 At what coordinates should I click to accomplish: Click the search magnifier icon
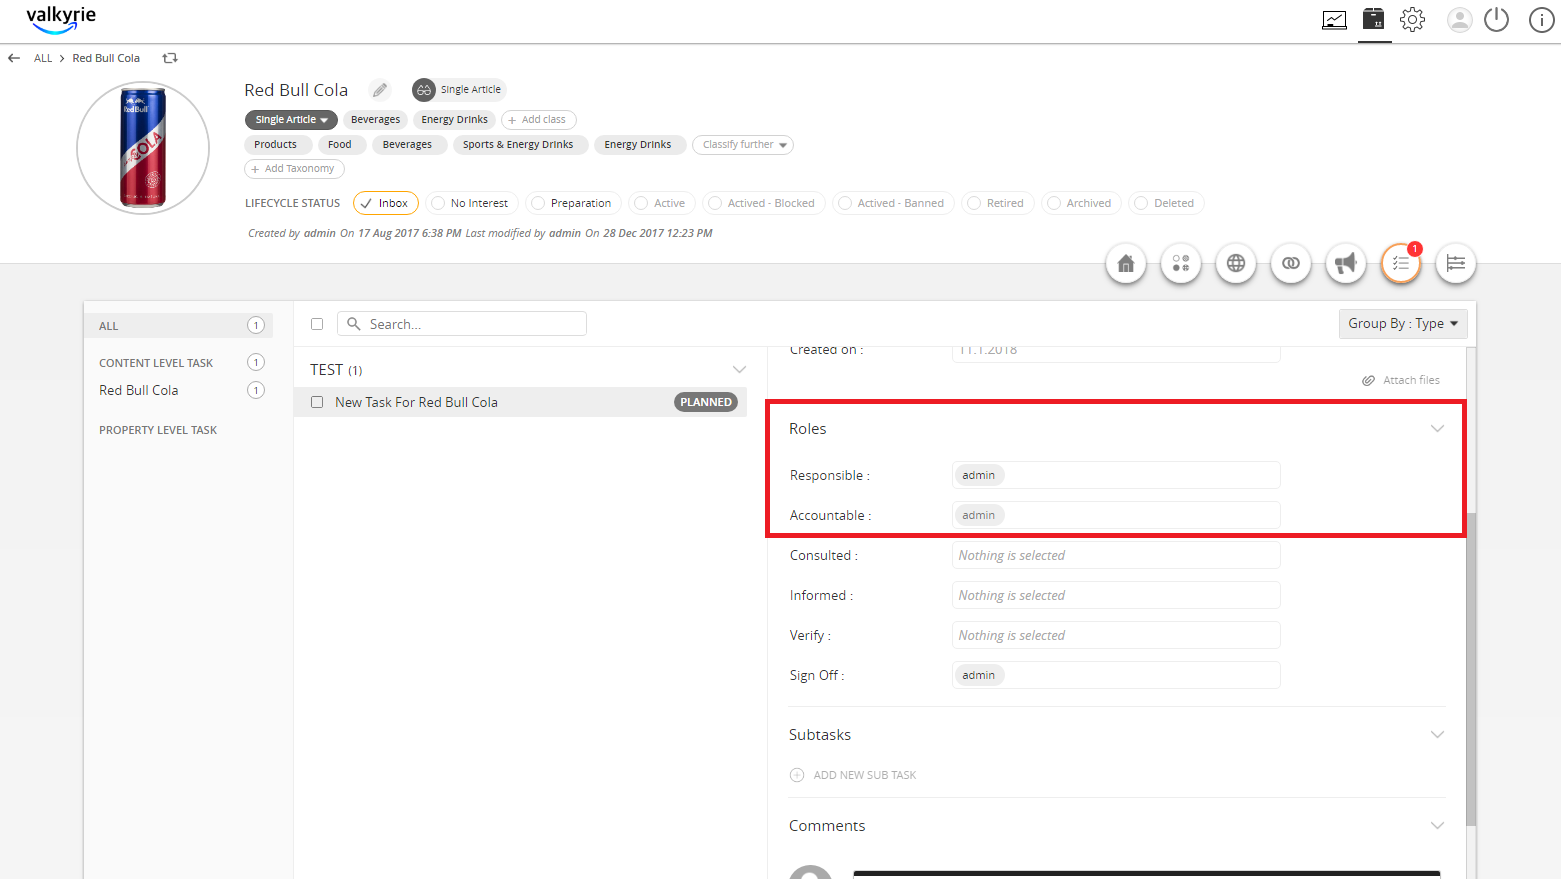tap(353, 324)
